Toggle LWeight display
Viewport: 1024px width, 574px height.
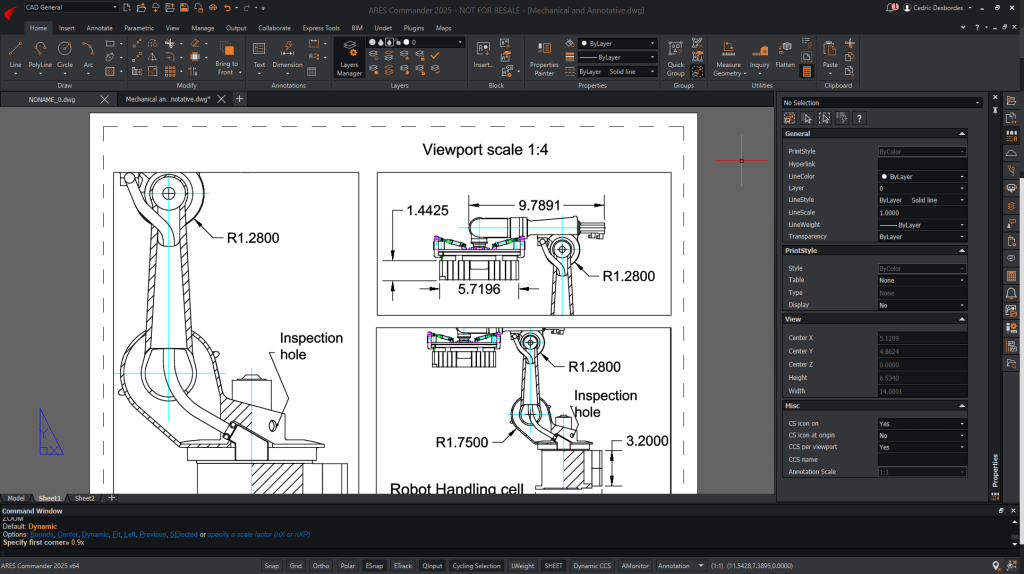click(522, 566)
